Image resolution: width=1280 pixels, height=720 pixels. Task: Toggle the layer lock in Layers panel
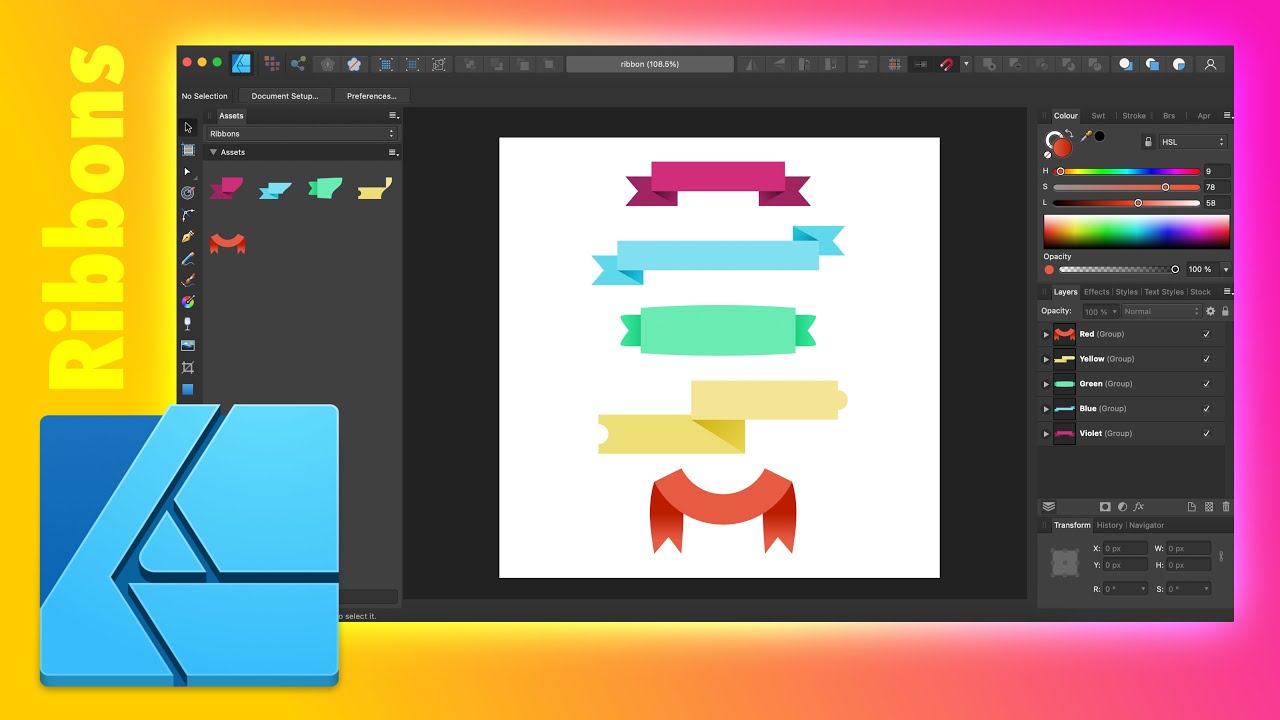tap(1225, 312)
